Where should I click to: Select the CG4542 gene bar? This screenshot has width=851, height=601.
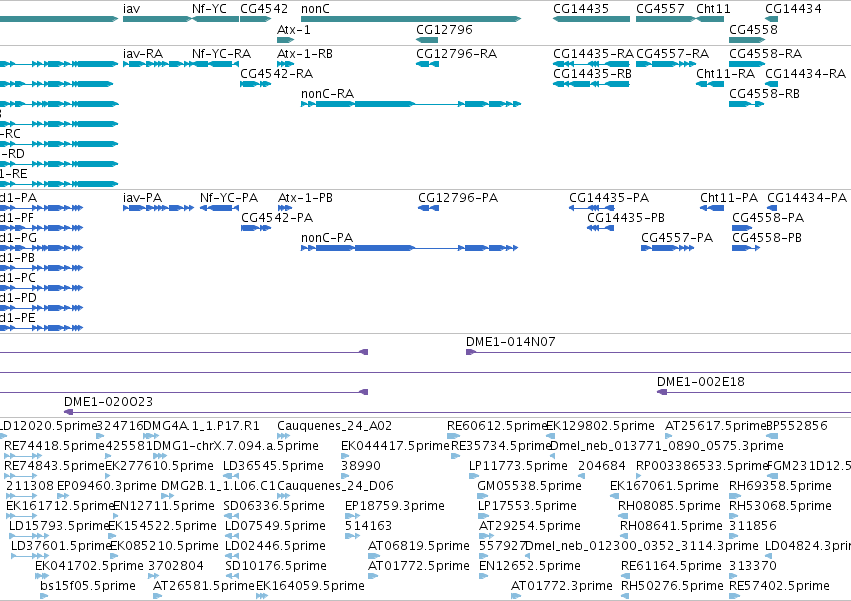[x=256, y=19]
